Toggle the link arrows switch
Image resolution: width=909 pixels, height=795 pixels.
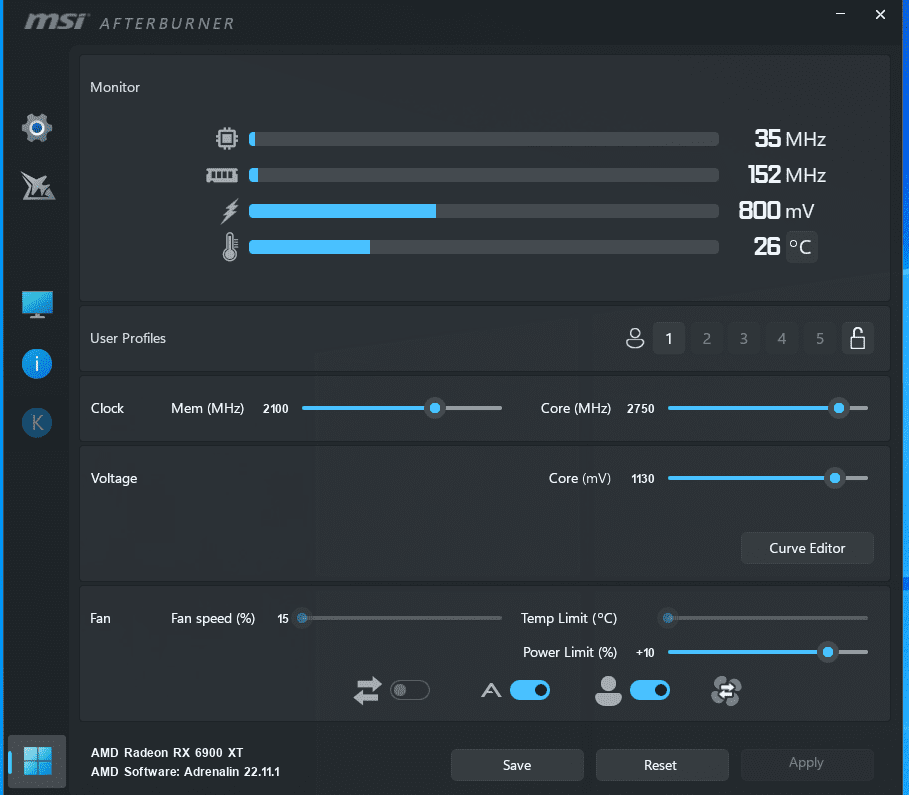pyautogui.click(x=410, y=691)
